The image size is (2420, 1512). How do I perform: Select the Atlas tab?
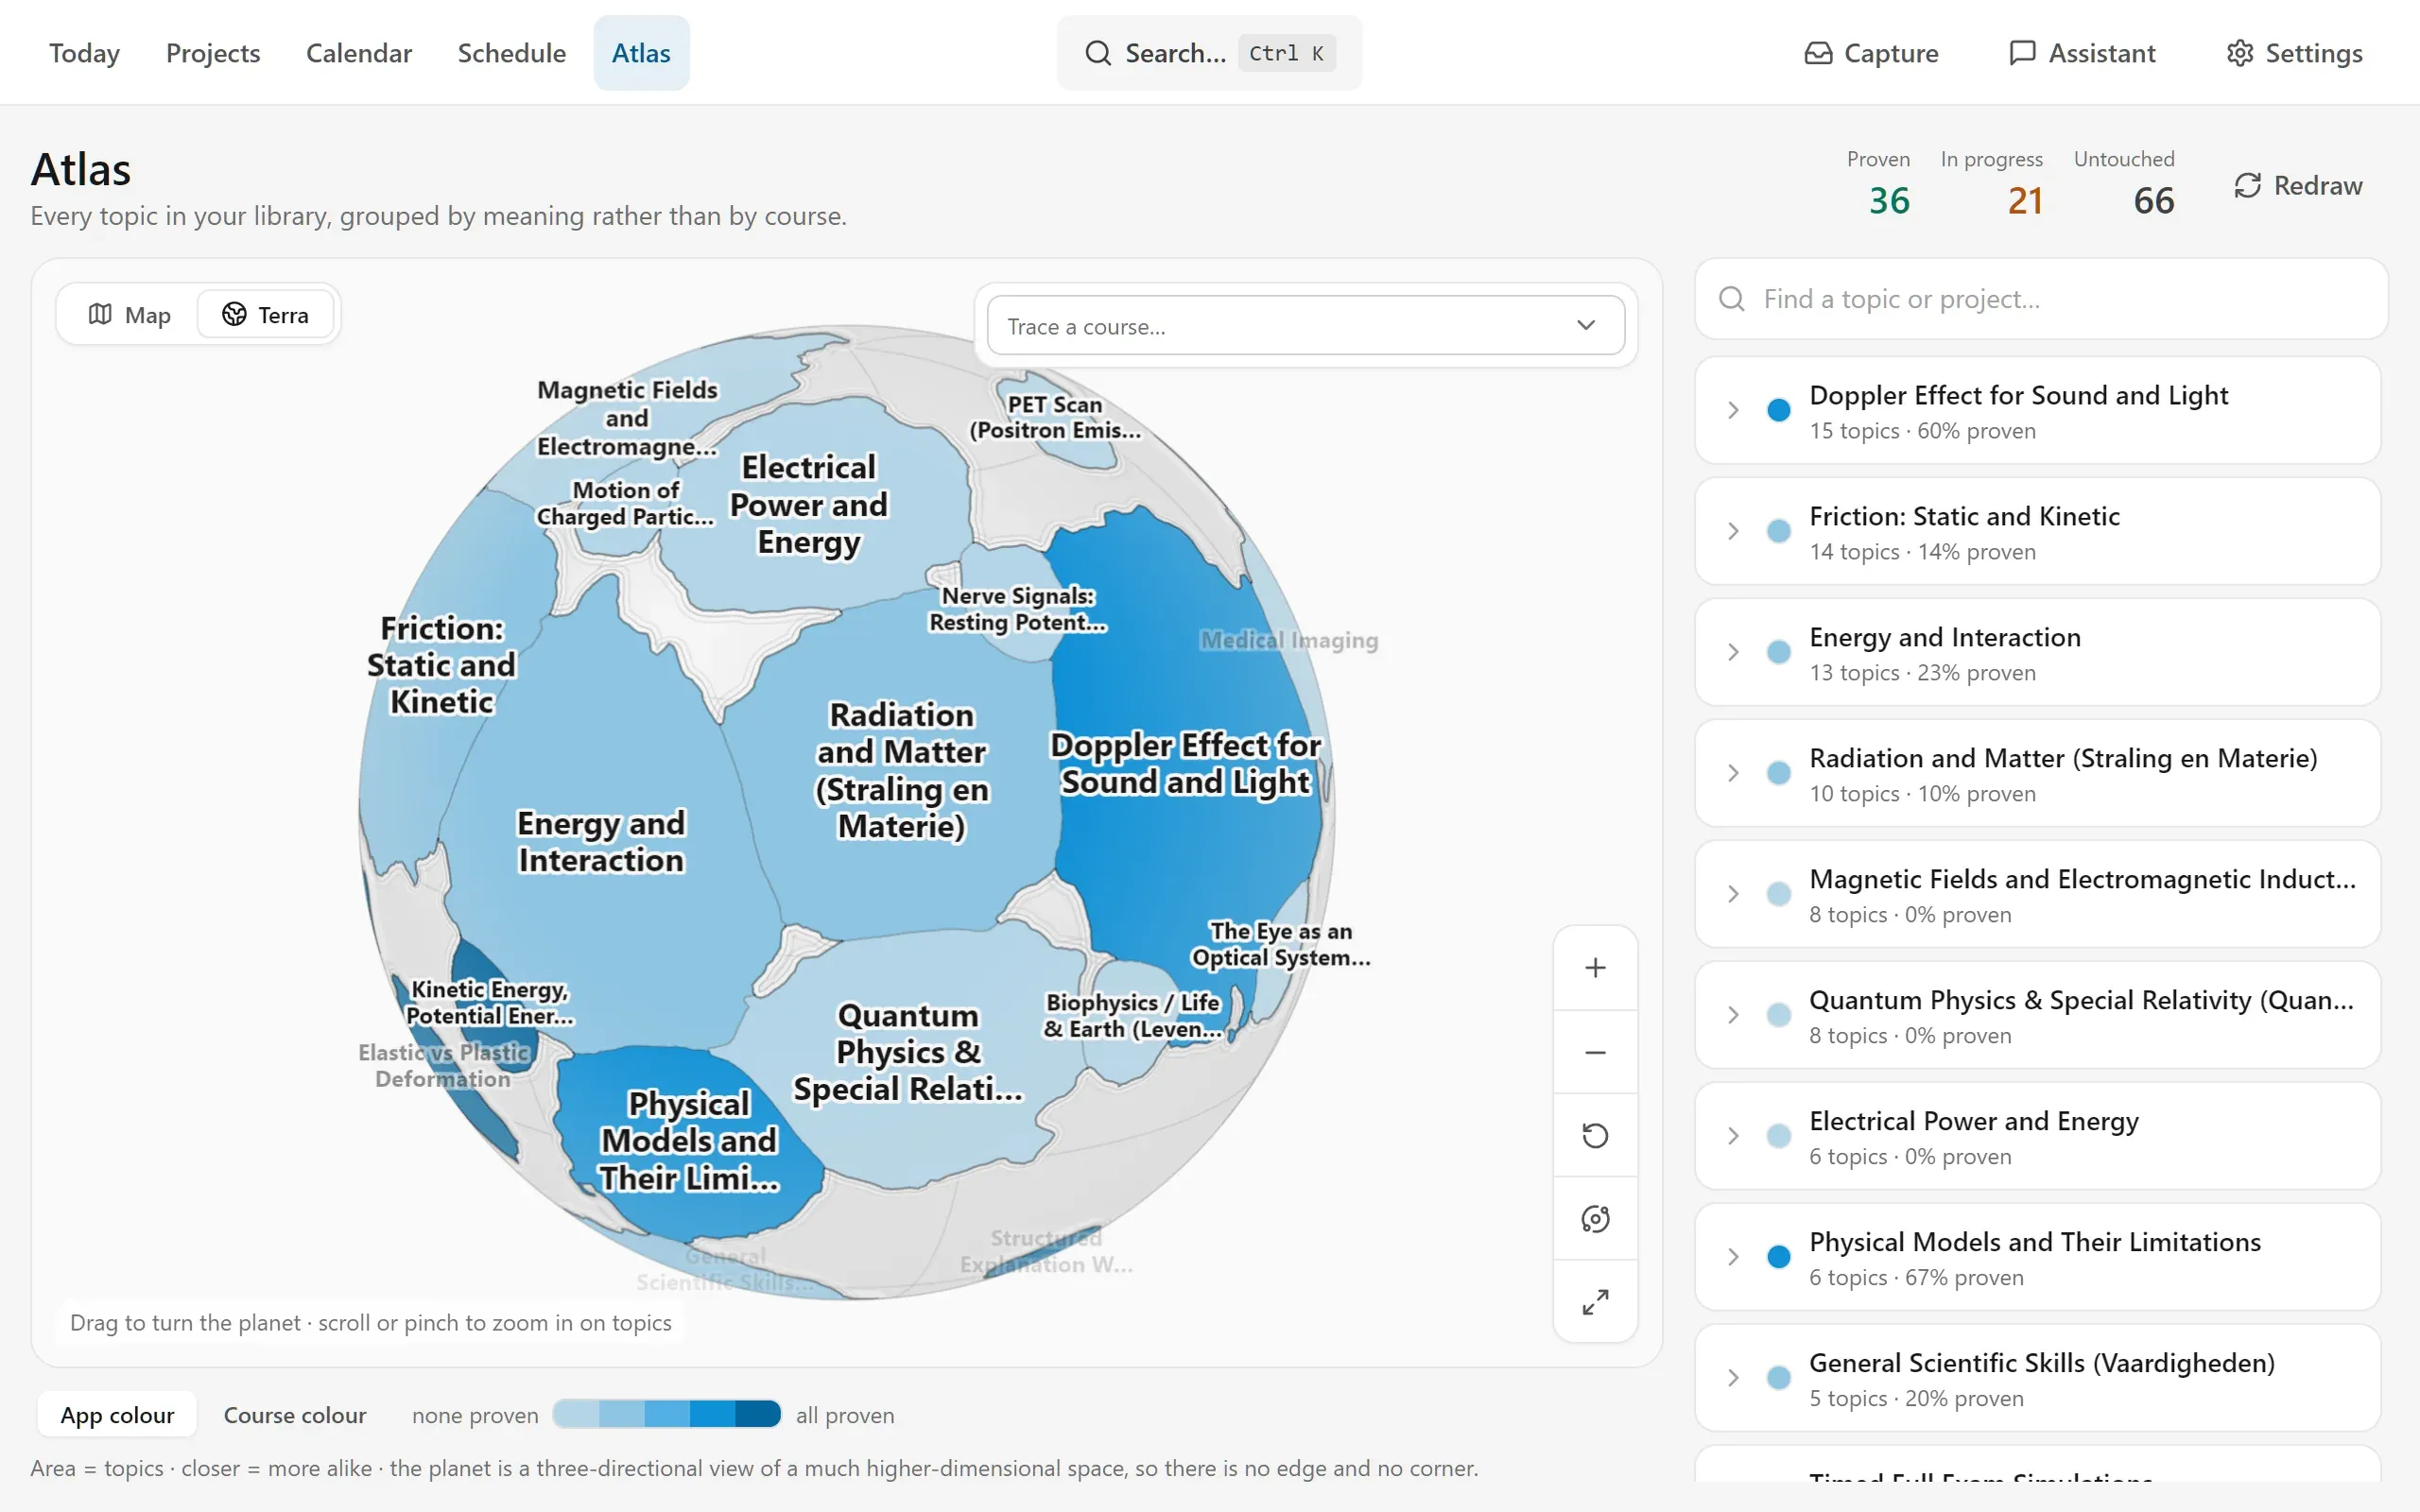(x=641, y=53)
